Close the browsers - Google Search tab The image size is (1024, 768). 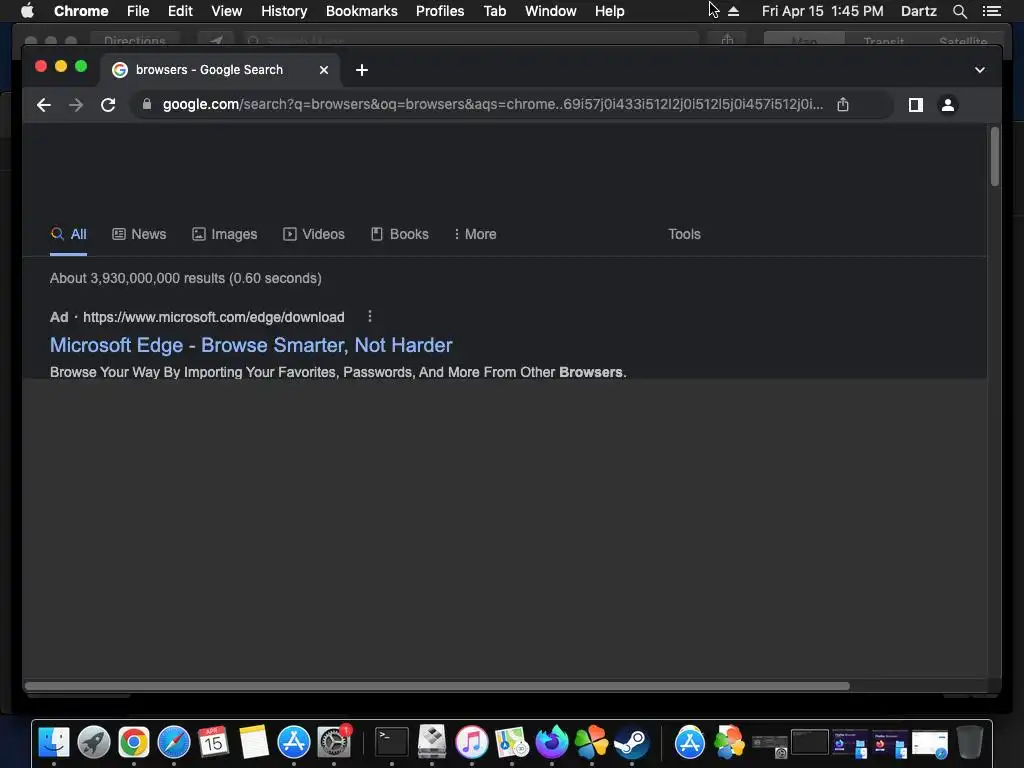(x=324, y=70)
